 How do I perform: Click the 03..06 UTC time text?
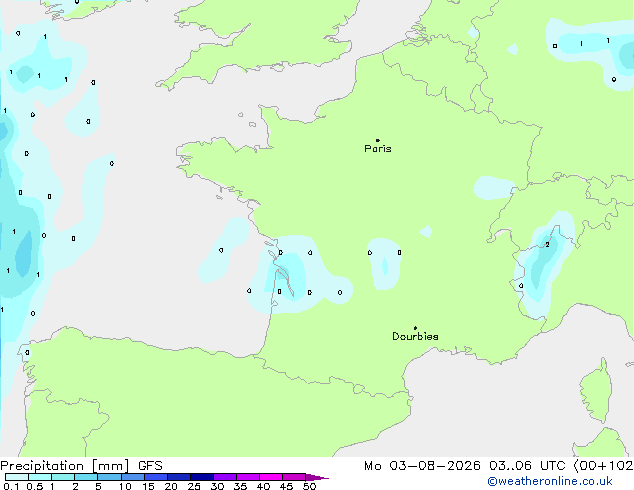tap(527, 466)
